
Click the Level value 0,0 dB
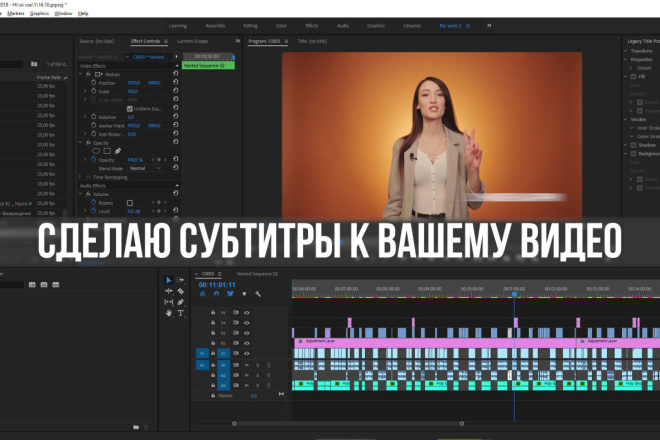coord(134,211)
